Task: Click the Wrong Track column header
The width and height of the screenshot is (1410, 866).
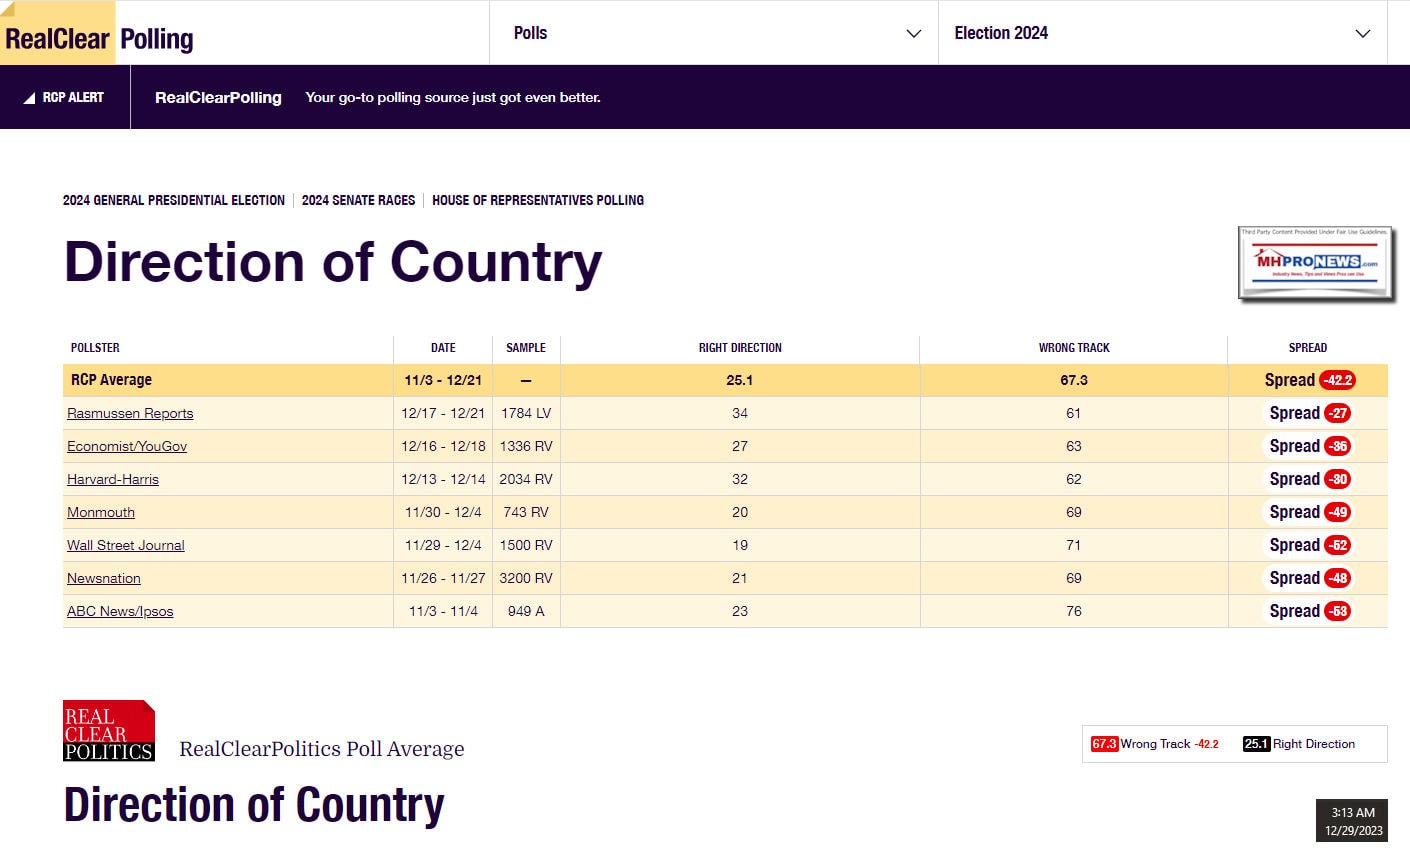Action: (x=1074, y=348)
